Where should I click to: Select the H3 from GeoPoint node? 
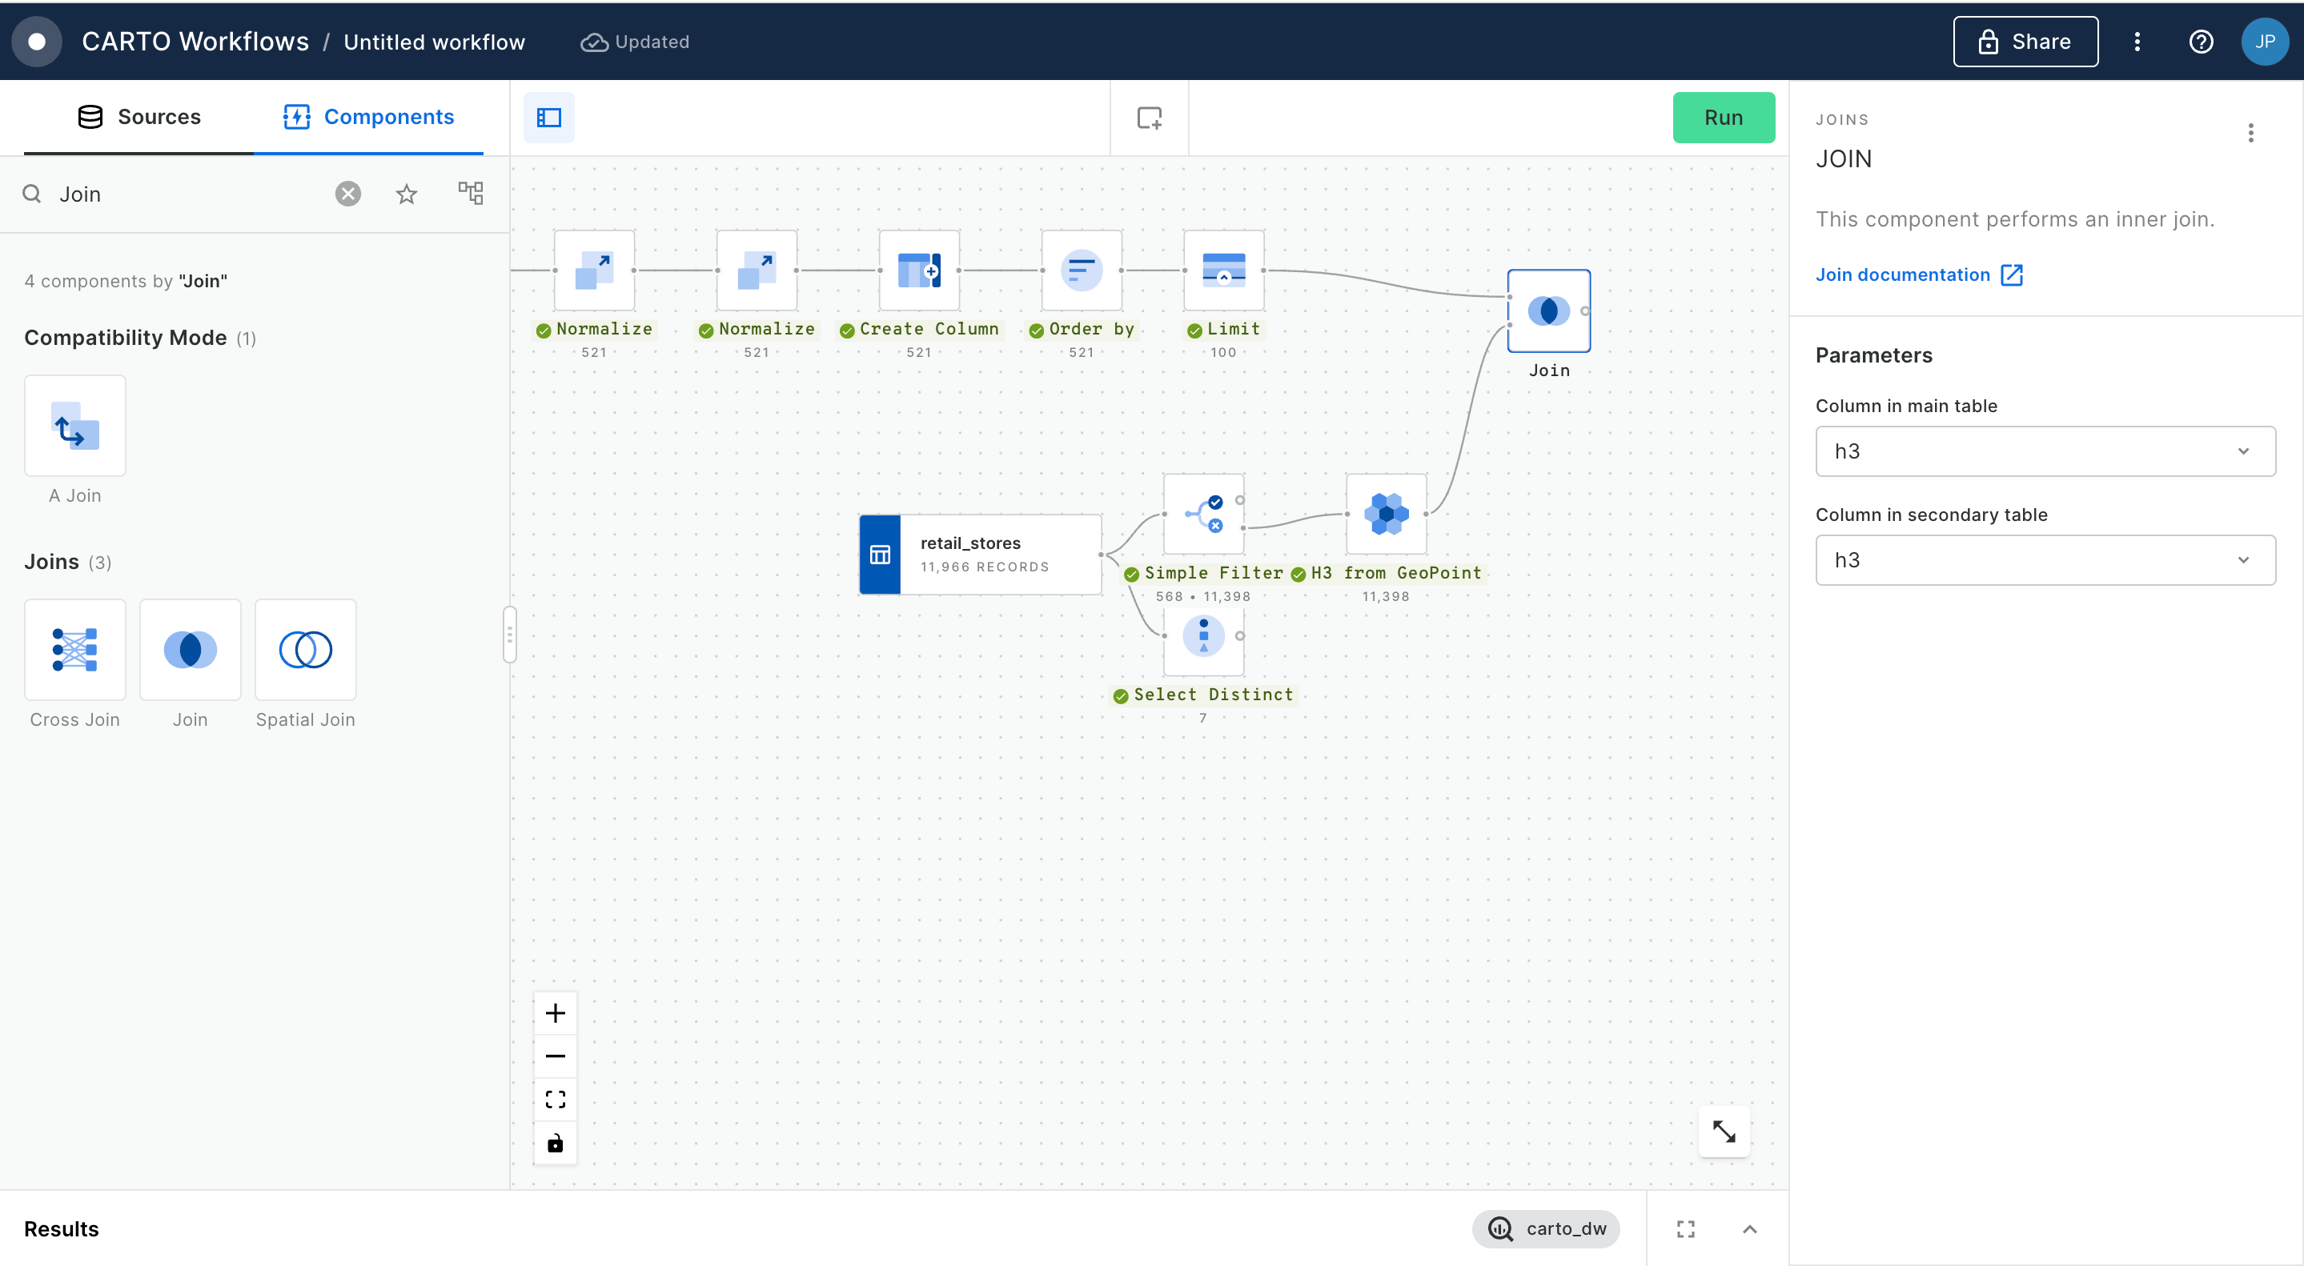[1386, 514]
